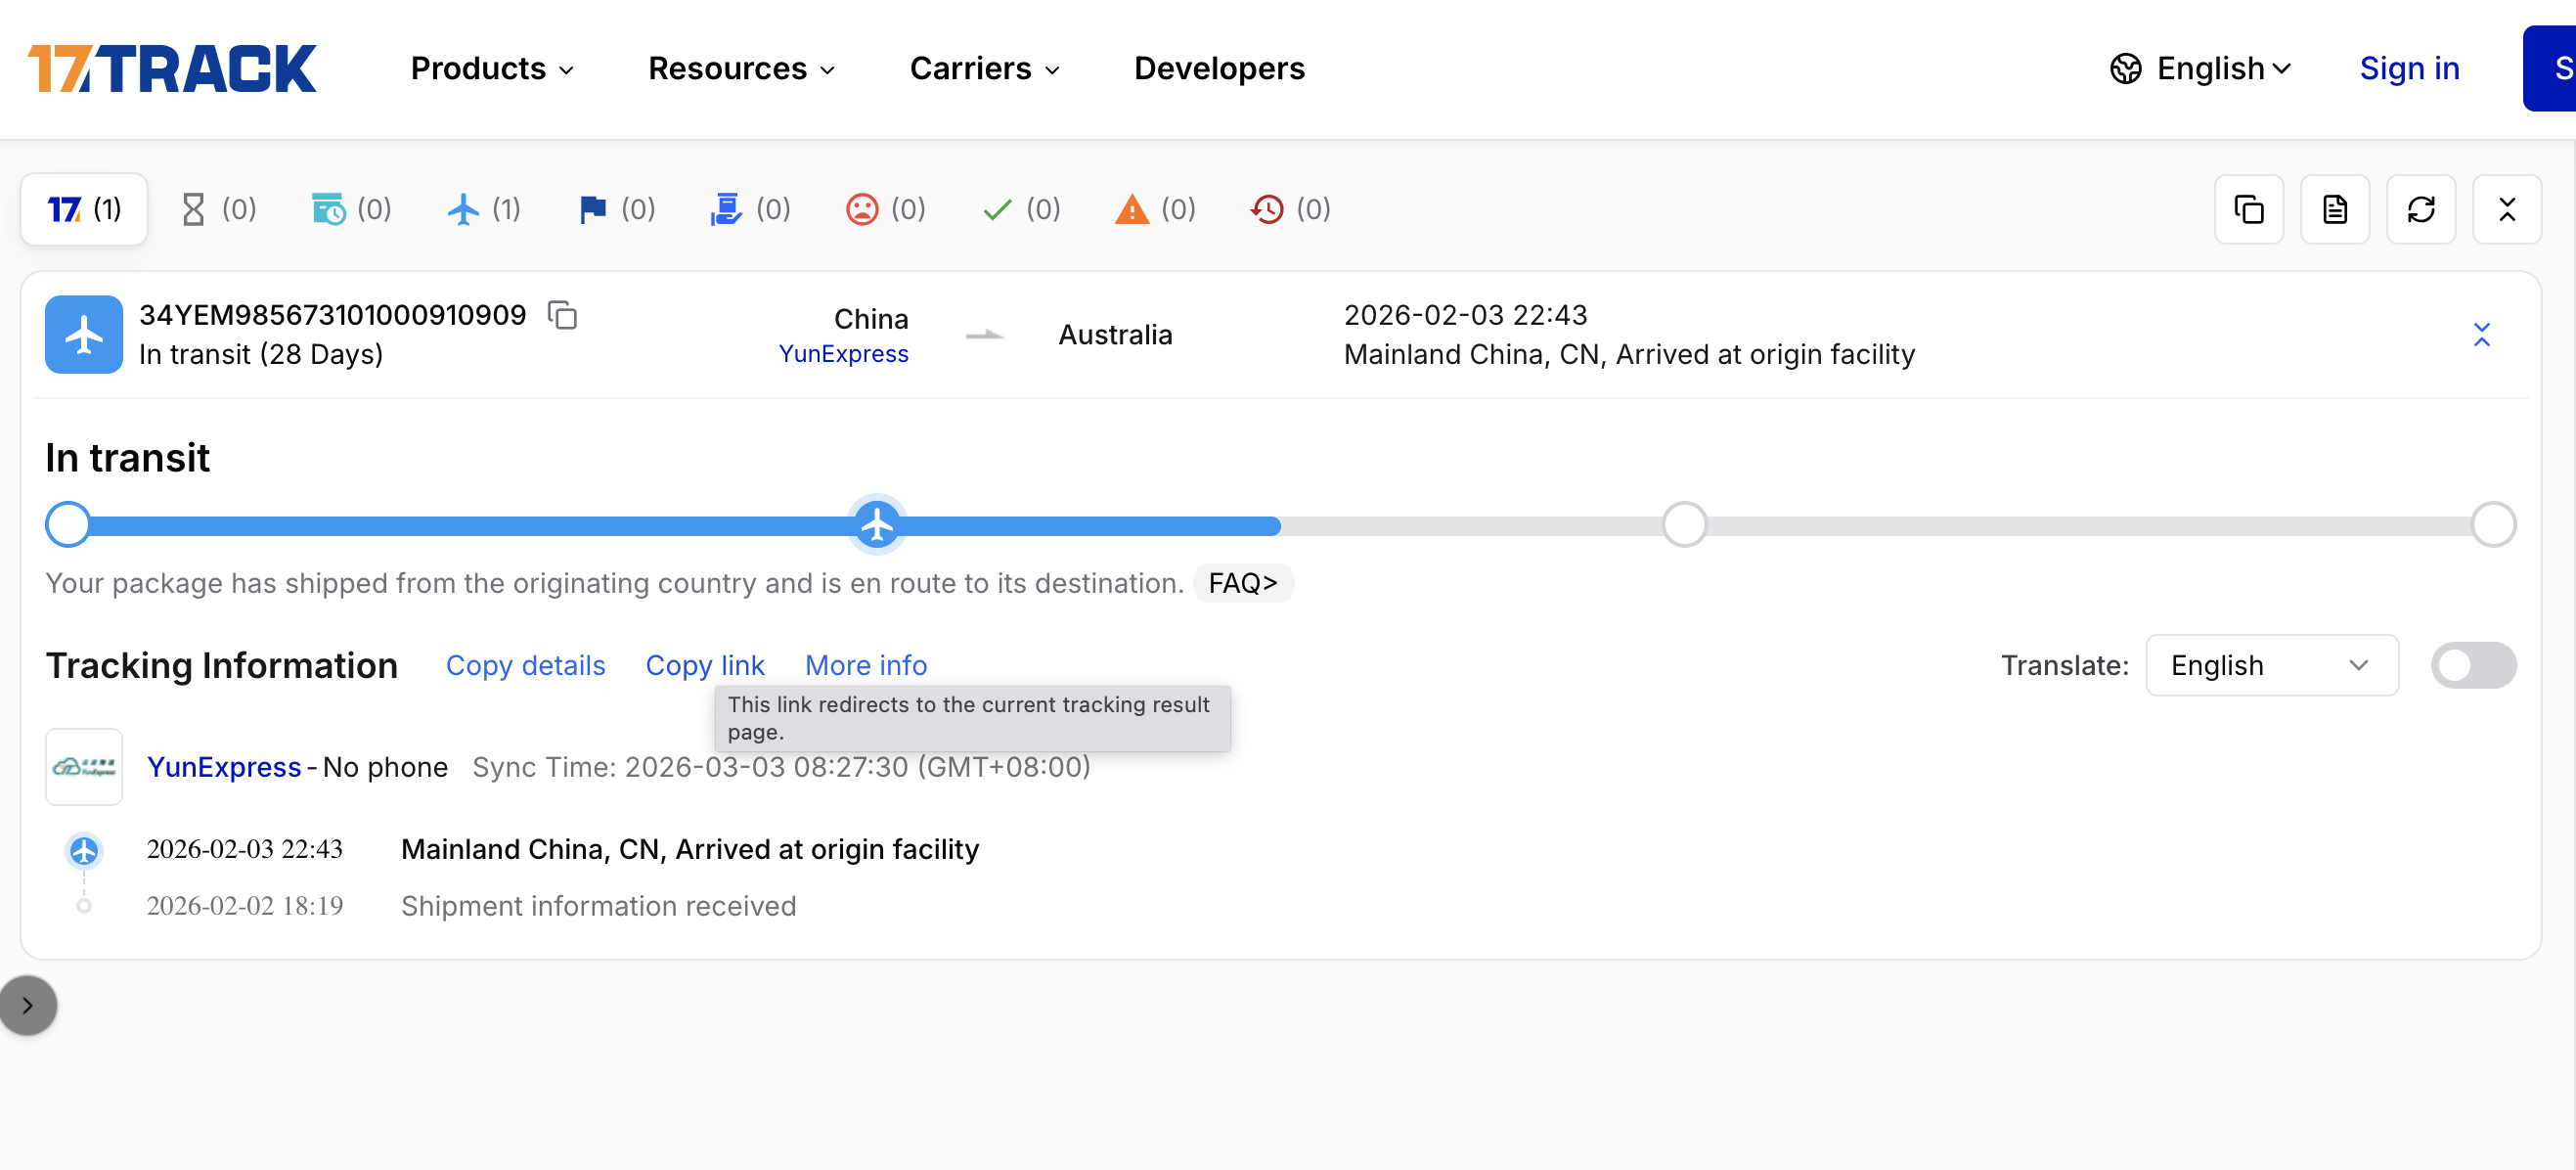Open the English site language selector
This screenshot has height=1170, width=2576.
(x=2200, y=68)
